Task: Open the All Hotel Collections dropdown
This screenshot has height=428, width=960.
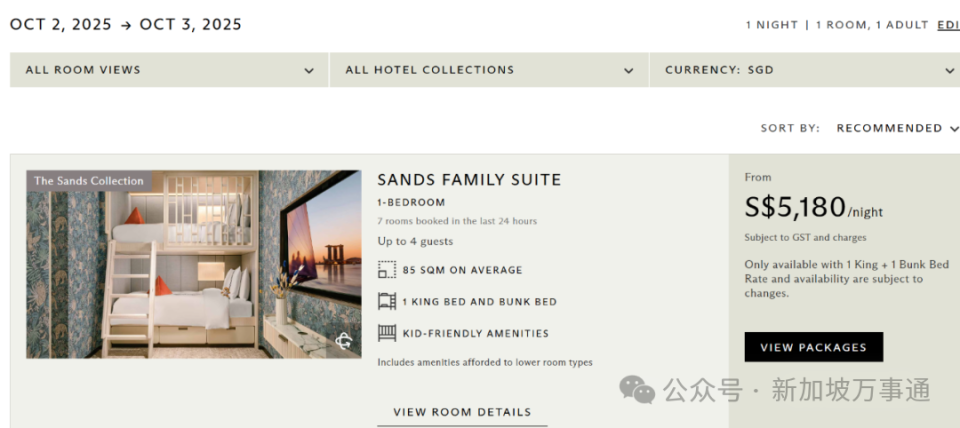Action: click(x=489, y=70)
